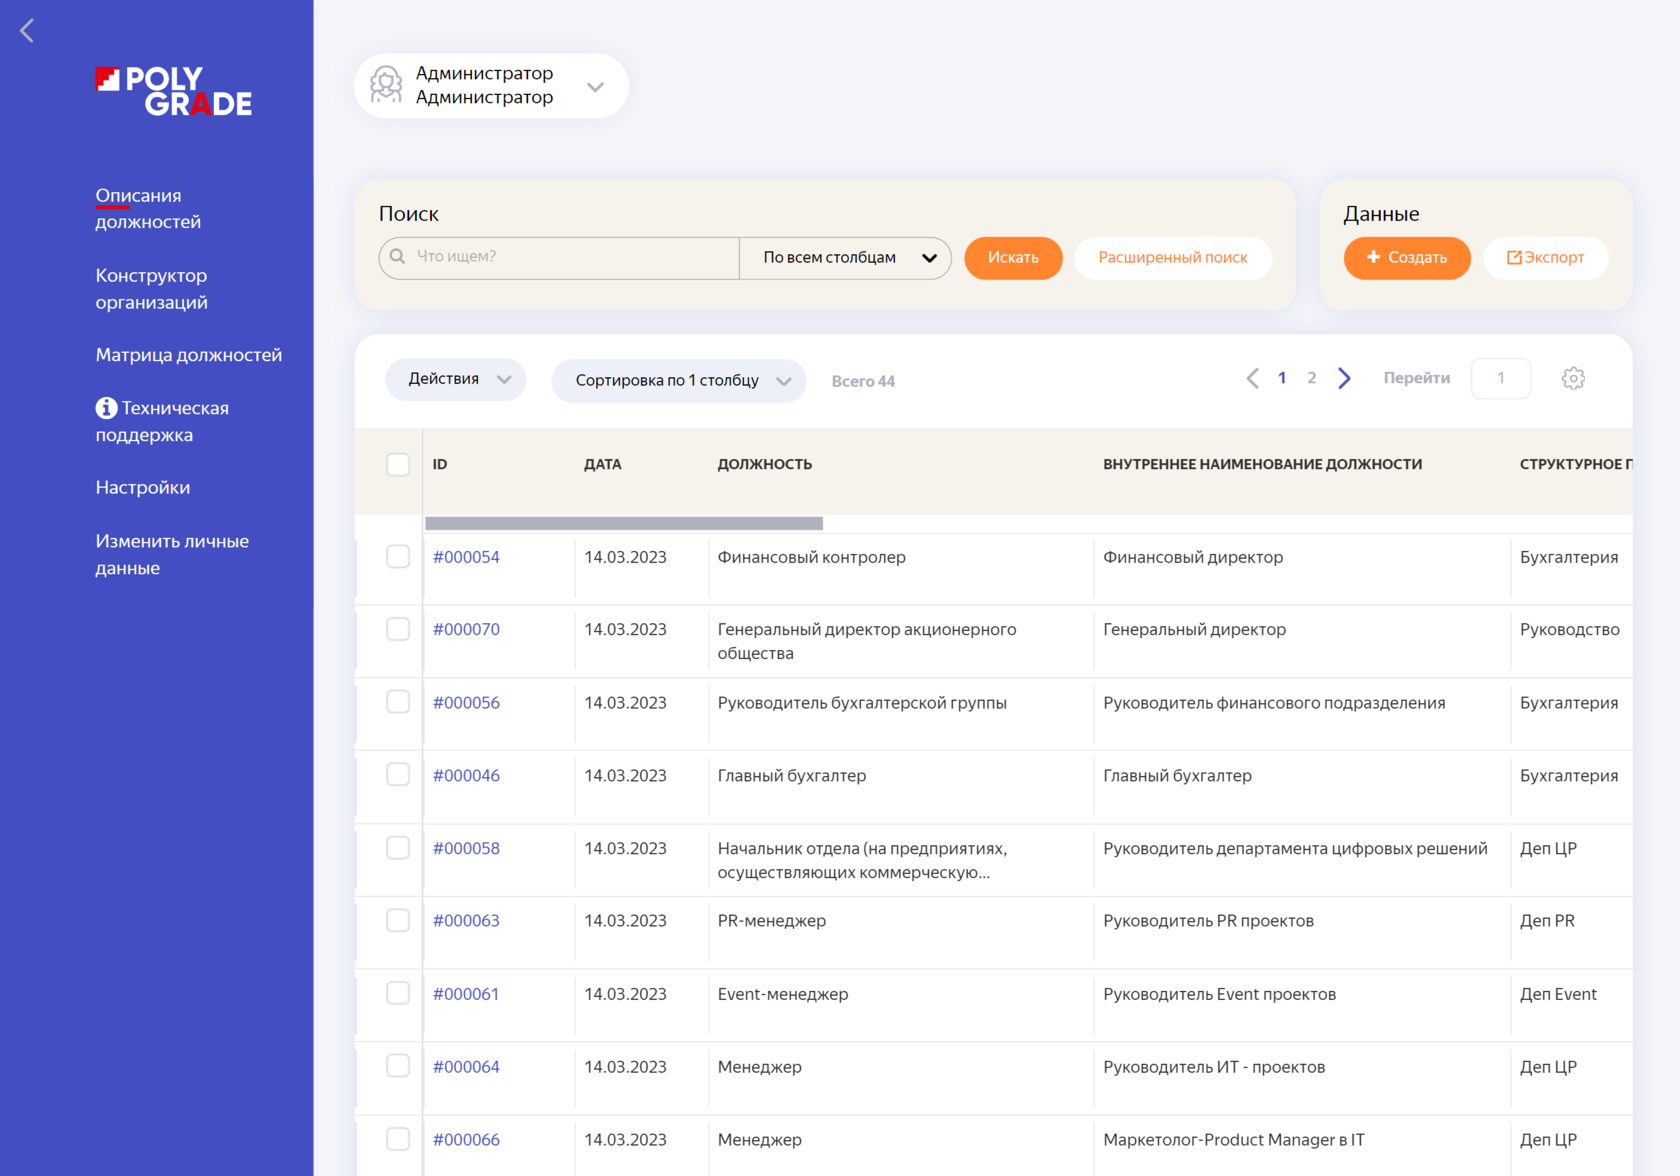Open table settings gear icon

coord(1573,378)
